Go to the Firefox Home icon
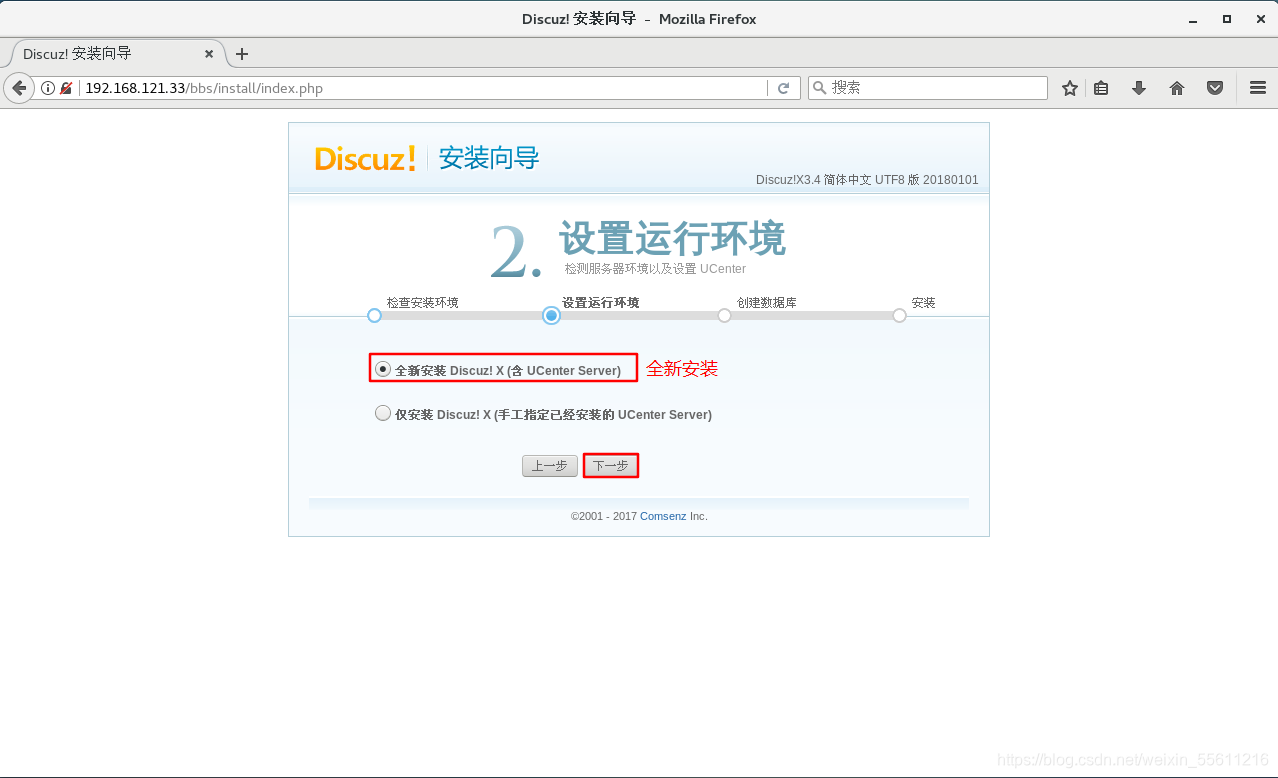The height and width of the screenshot is (778, 1278). click(1177, 88)
